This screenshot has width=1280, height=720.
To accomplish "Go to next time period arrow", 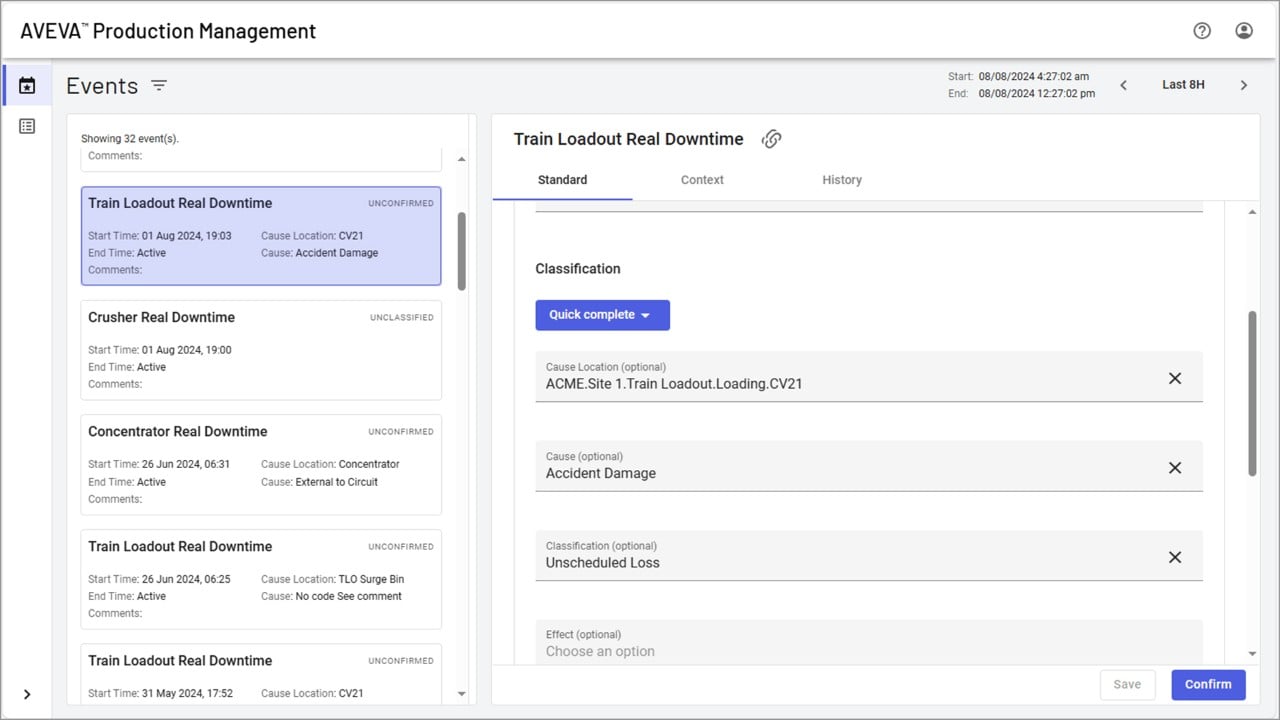I will (1244, 85).
